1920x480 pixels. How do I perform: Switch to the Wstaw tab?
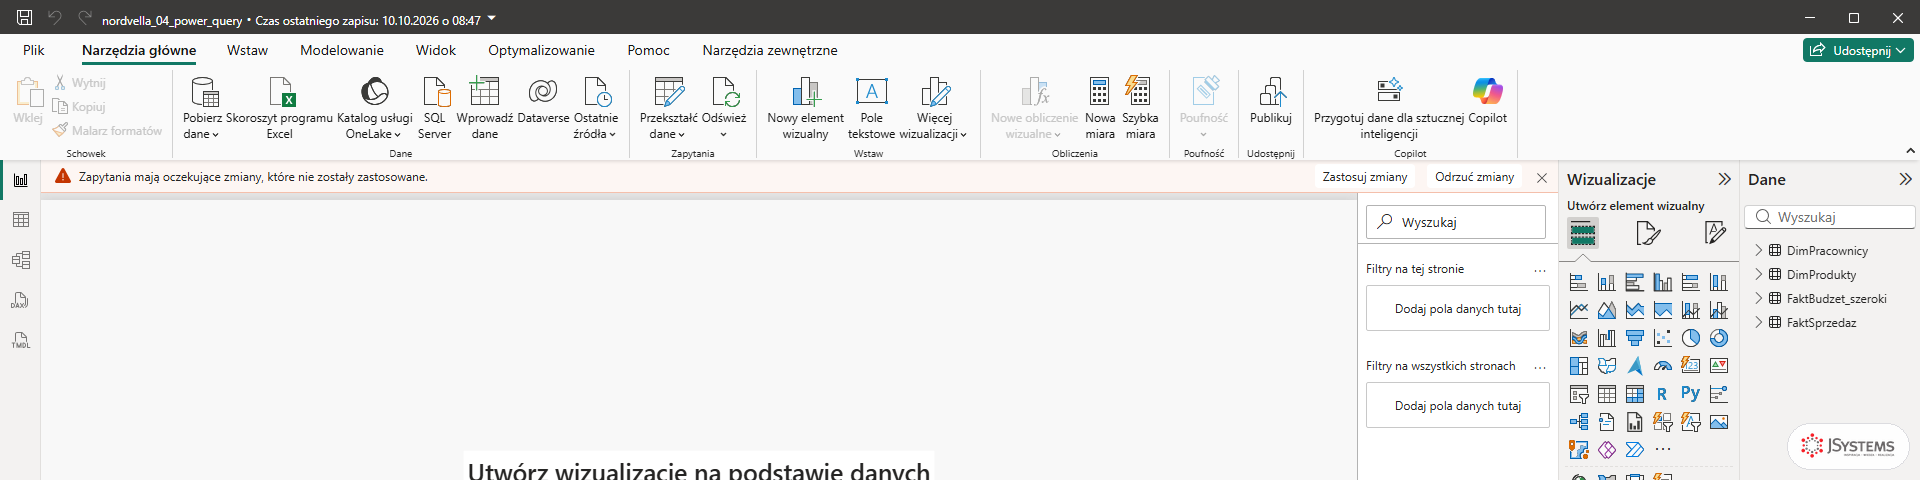[x=247, y=50]
